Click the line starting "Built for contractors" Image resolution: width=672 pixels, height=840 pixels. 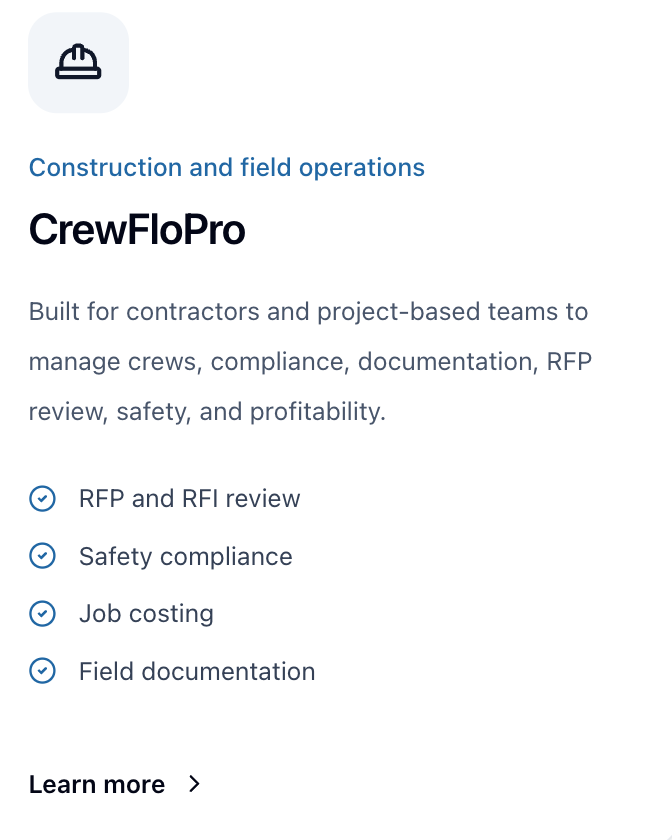point(308,311)
